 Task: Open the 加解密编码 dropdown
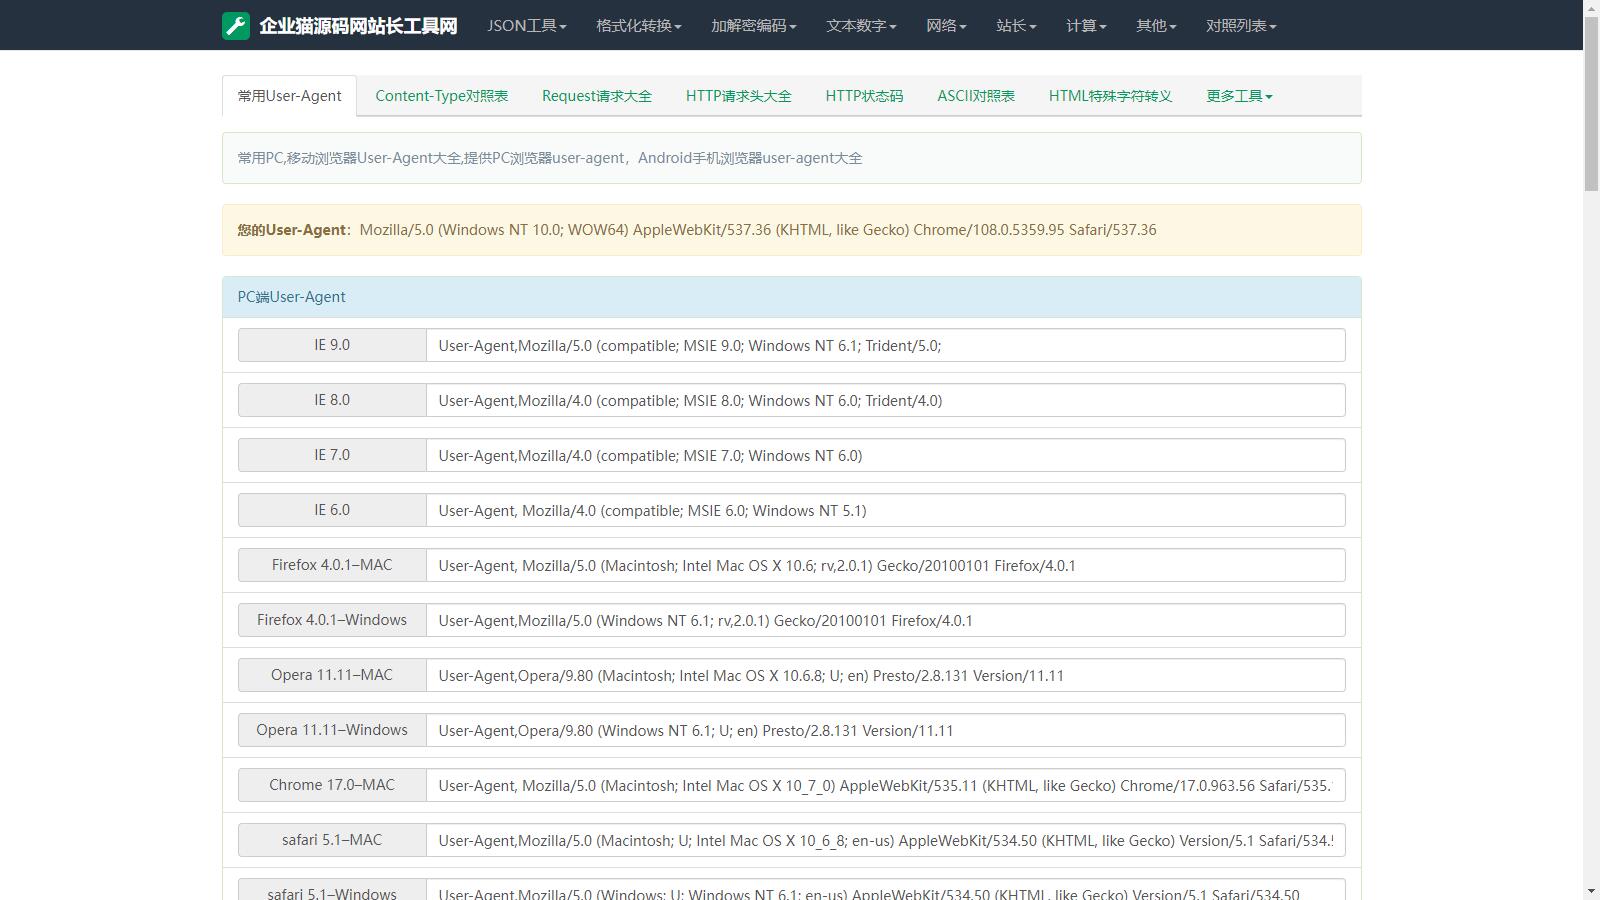pos(753,26)
